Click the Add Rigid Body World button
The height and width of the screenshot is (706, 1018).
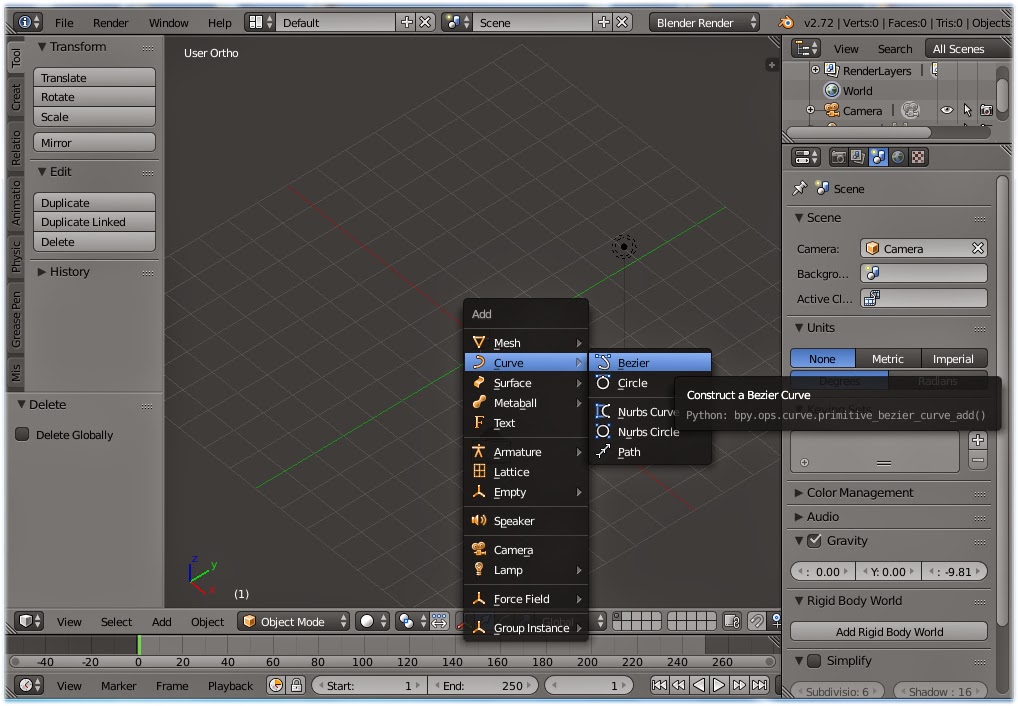click(888, 631)
